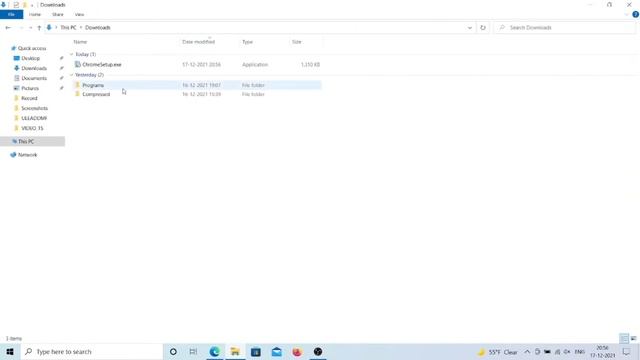Image resolution: width=640 pixels, height=360 pixels.
Task: Select the 1,310 KB size cell
Action: (x=310, y=64)
